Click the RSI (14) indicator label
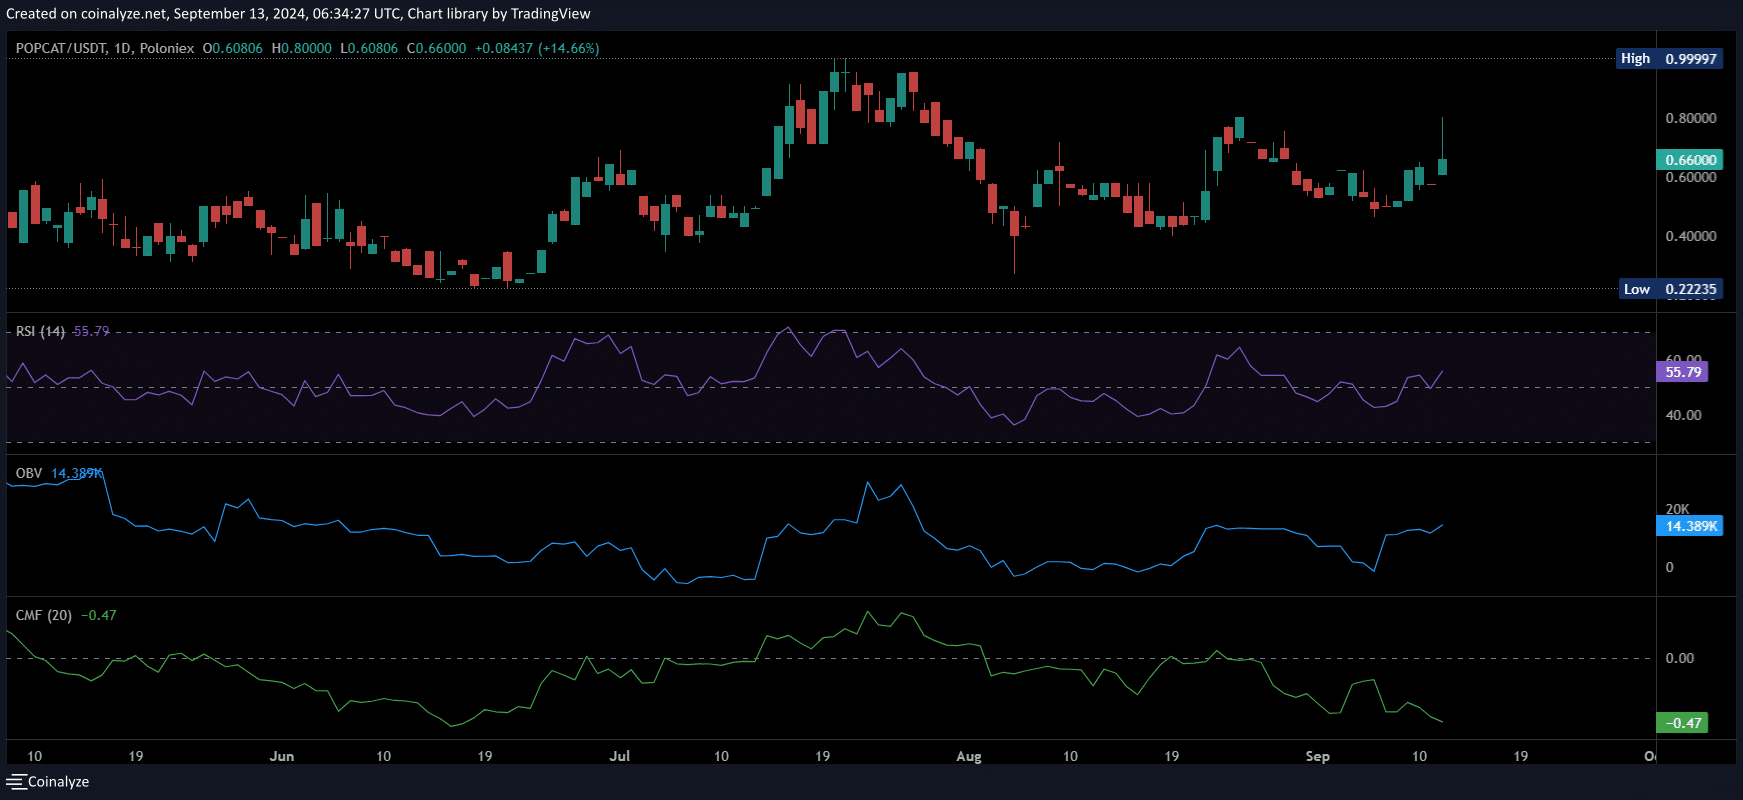 40,331
